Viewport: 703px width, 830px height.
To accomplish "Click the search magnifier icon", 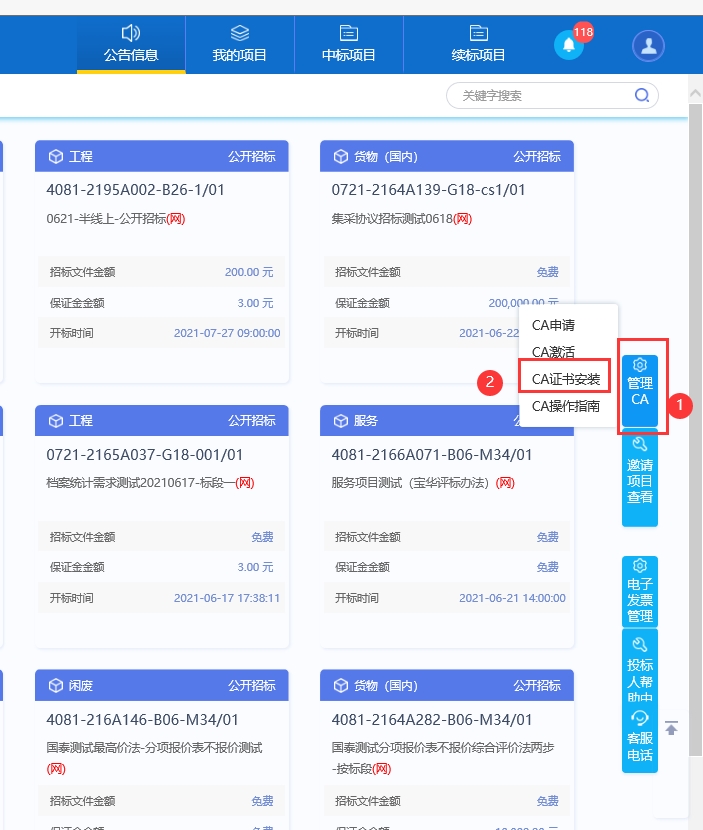I will tap(642, 96).
